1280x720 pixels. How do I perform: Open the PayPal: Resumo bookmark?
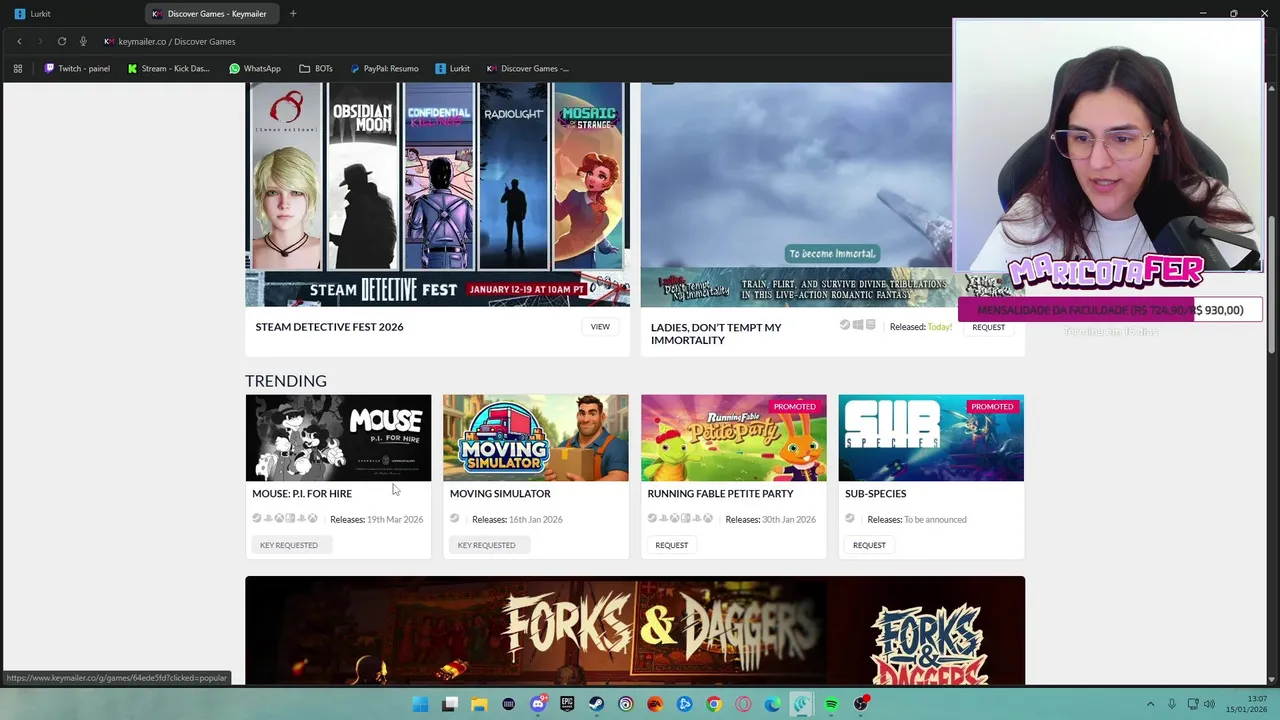click(x=384, y=69)
